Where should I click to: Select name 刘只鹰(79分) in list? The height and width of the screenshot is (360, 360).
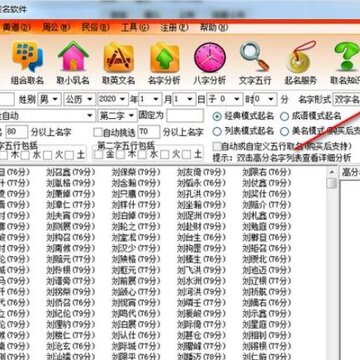136,194
